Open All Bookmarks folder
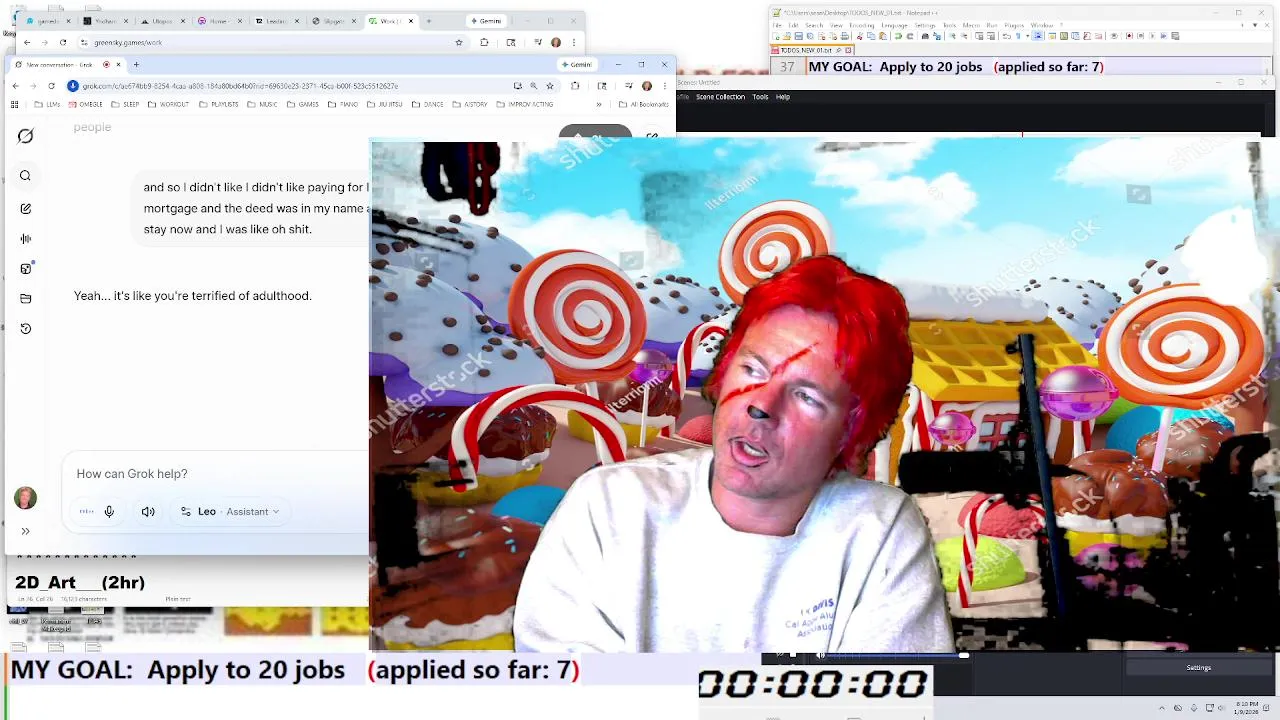 click(644, 104)
